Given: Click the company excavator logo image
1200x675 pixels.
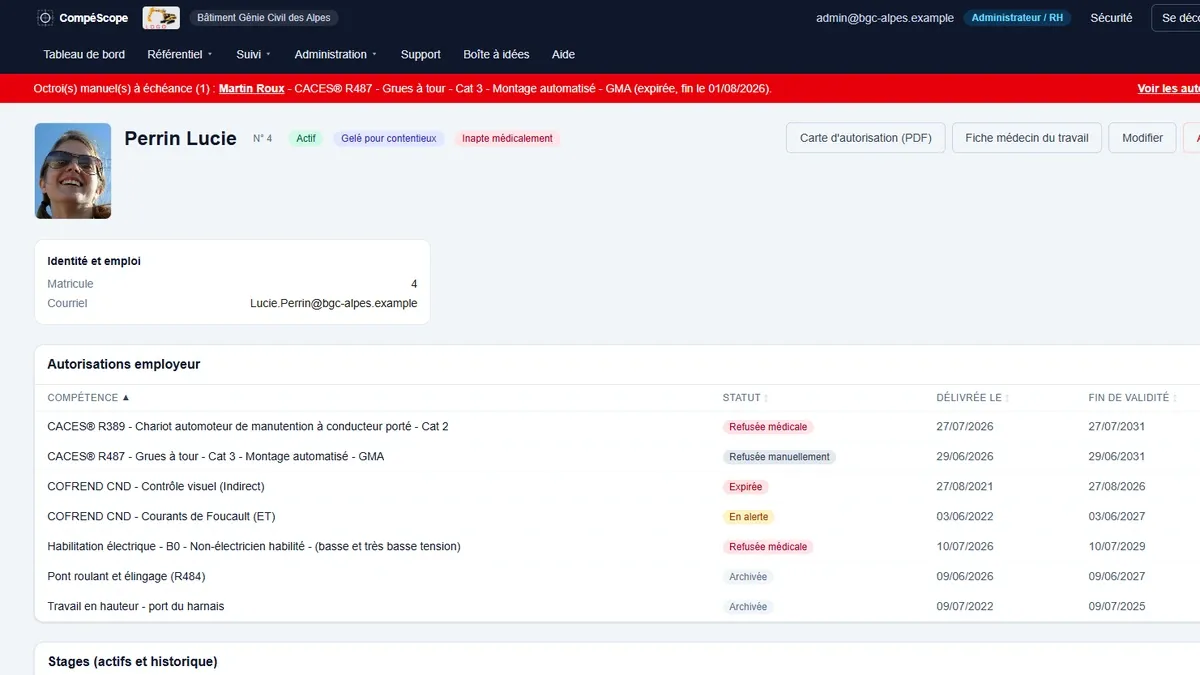Looking at the screenshot, I should pos(161,18).
